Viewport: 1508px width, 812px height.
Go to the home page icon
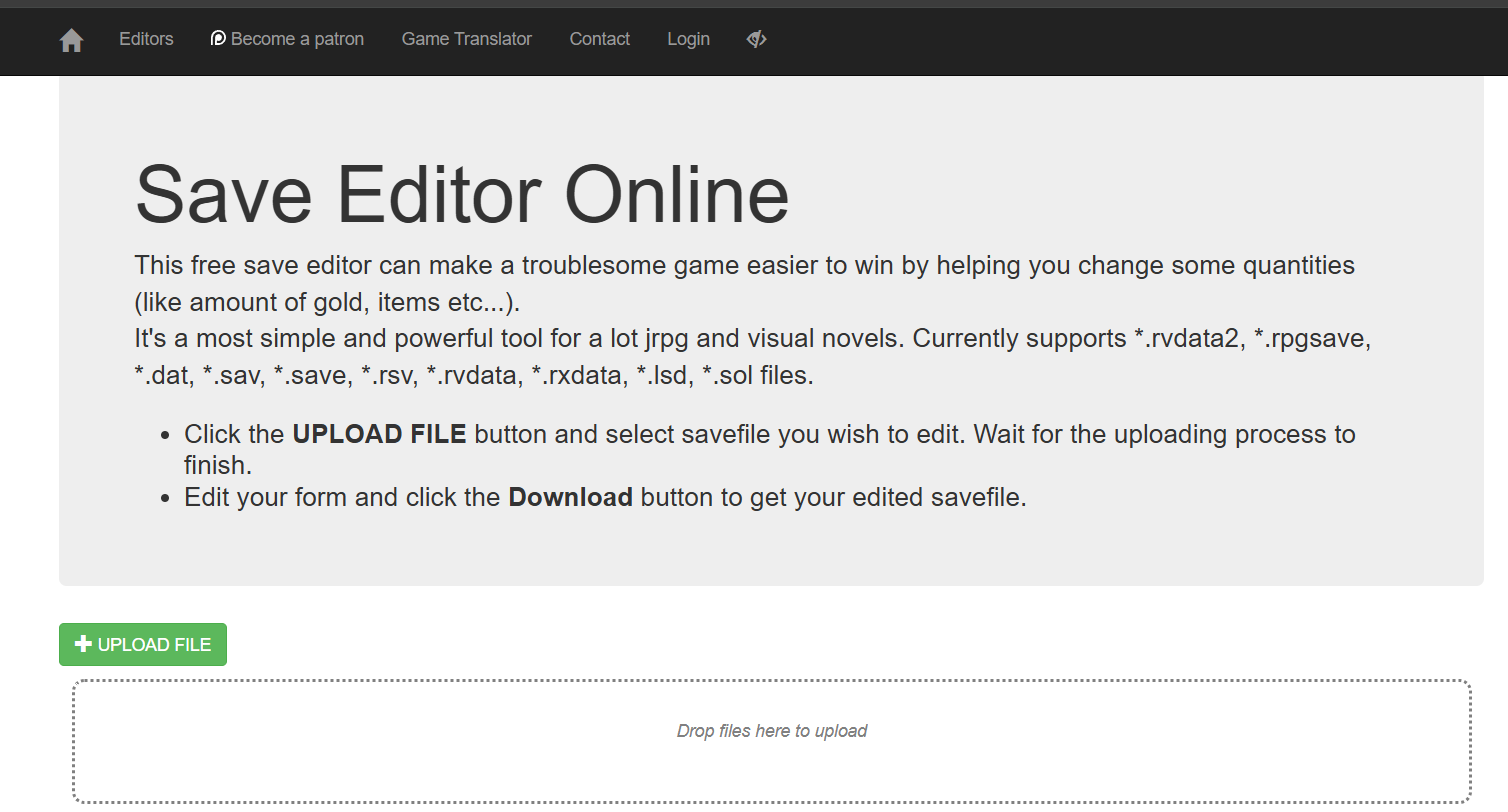[x=71, y=40]
